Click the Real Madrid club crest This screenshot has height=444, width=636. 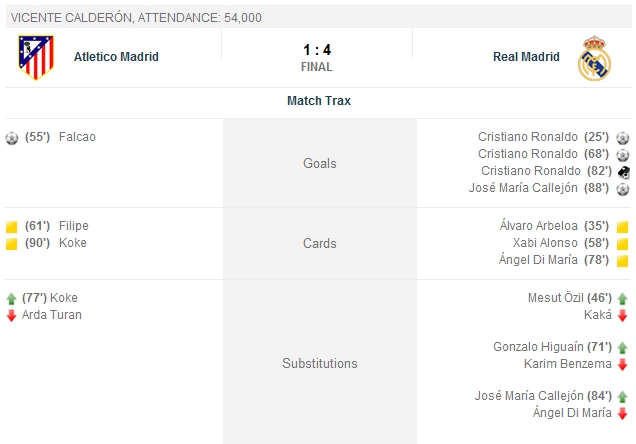point(593,58)
